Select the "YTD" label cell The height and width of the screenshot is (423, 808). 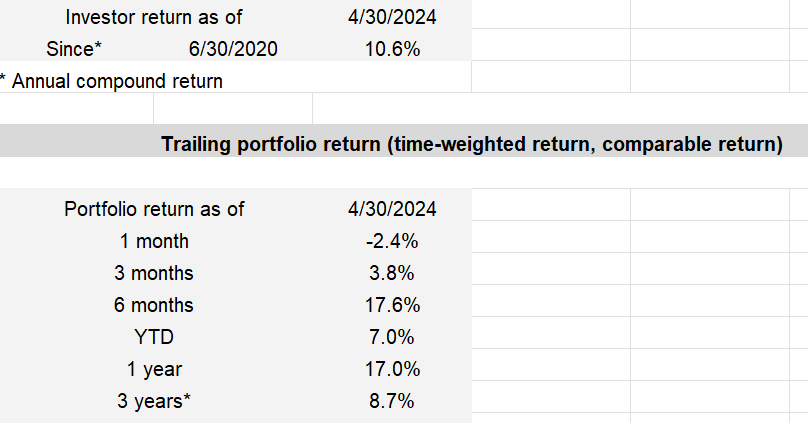coord(154,337)
